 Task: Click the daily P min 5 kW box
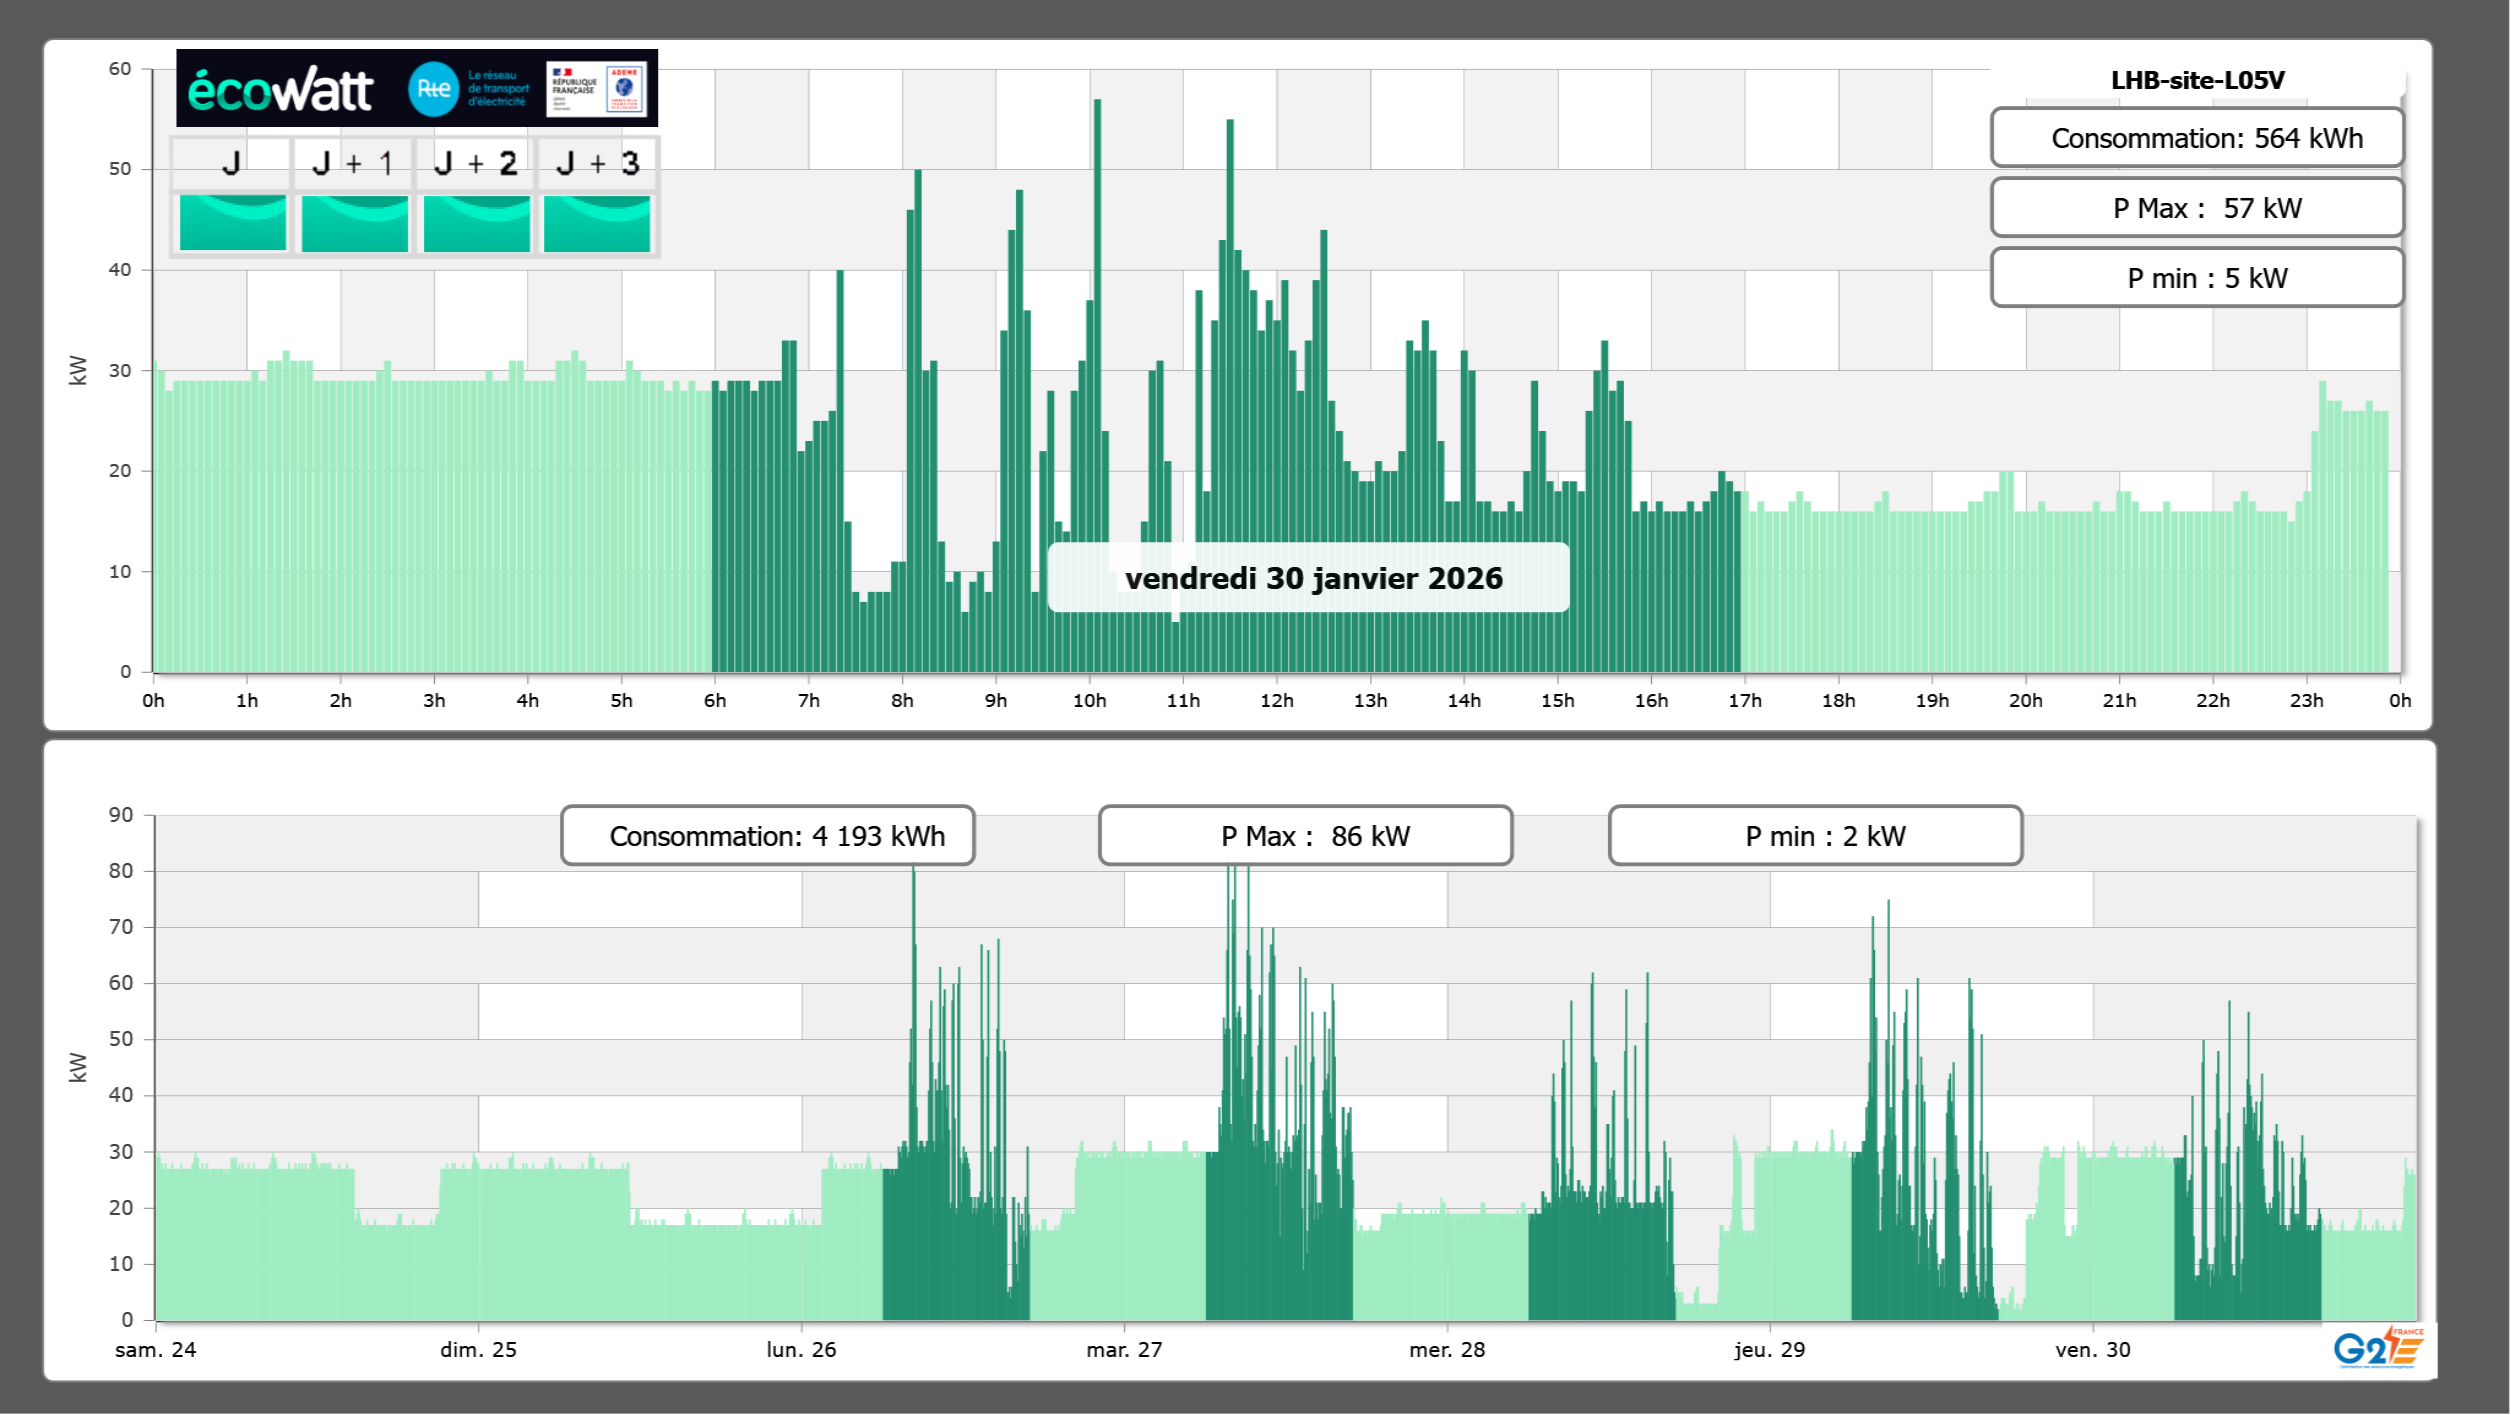(x=2196, y=278)
